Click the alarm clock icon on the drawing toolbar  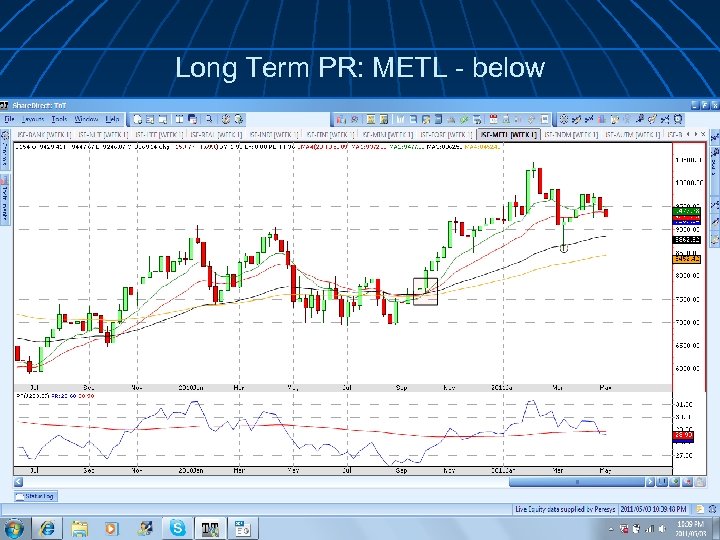[678, 119]
